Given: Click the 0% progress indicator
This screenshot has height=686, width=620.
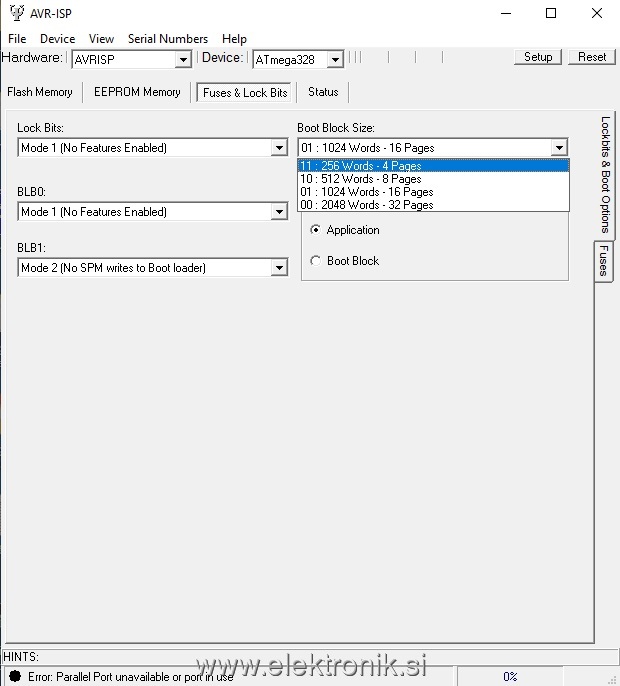Looking at the screenshot, I should point(510,676).
